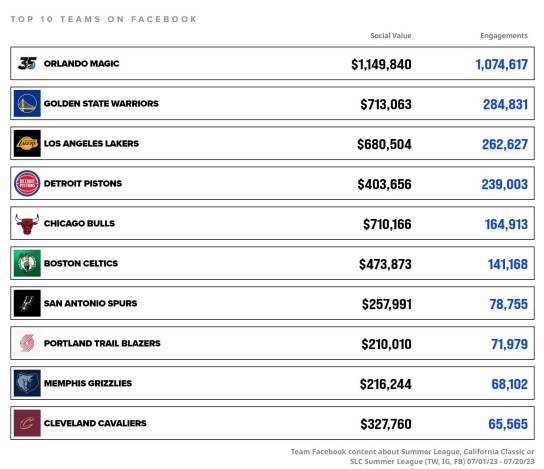The width and height of the screenshot is (544, 469).
Task: Click the Social Value column header
Action: 391,35
